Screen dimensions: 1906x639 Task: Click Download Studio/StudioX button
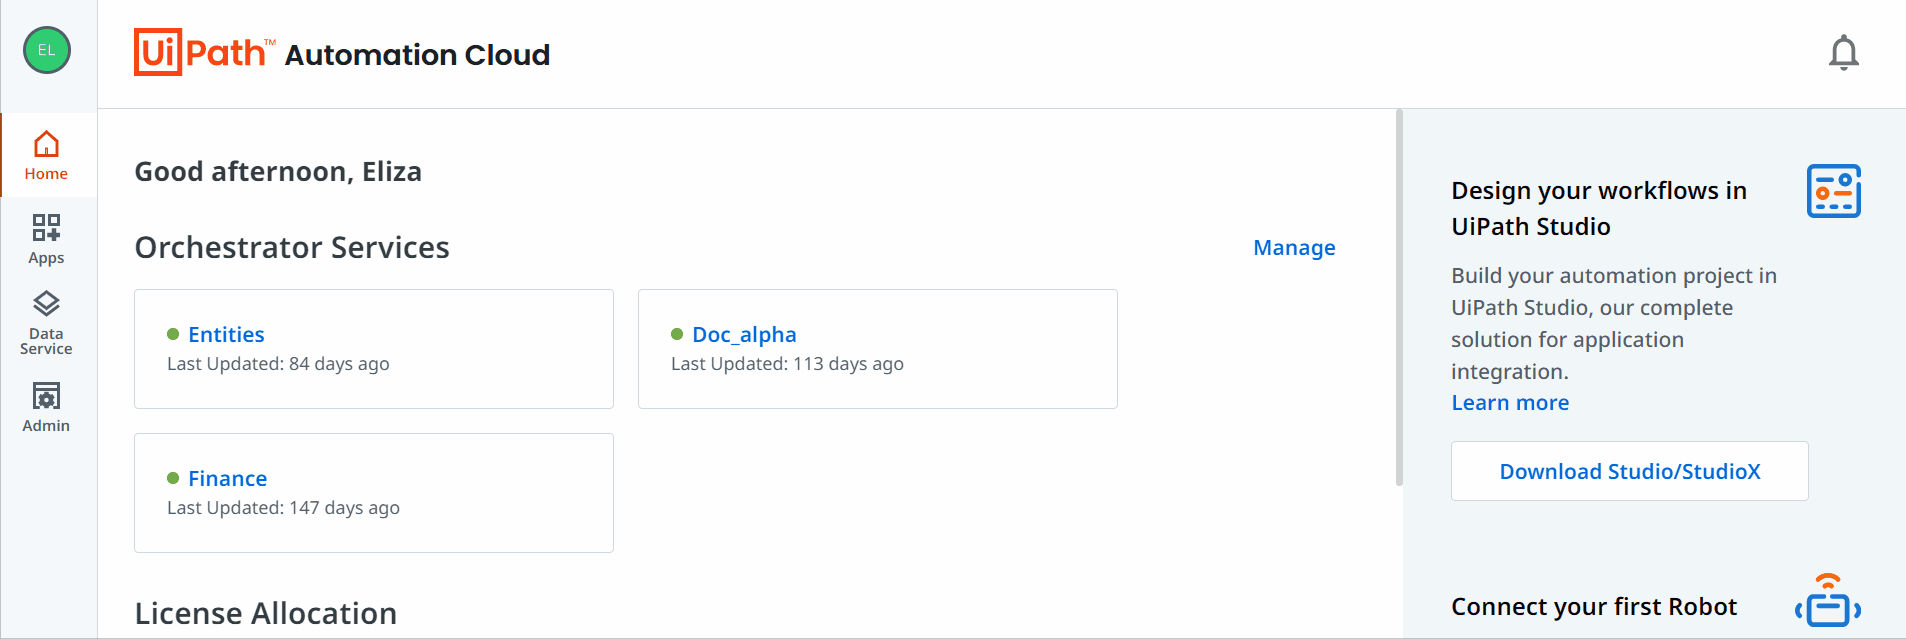[x=1629, y=471]
